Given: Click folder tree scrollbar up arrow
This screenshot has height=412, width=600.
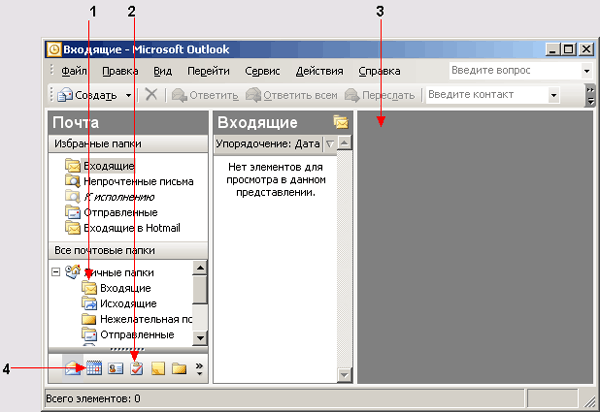Looking at the screenshot, I should pos(200,268).
